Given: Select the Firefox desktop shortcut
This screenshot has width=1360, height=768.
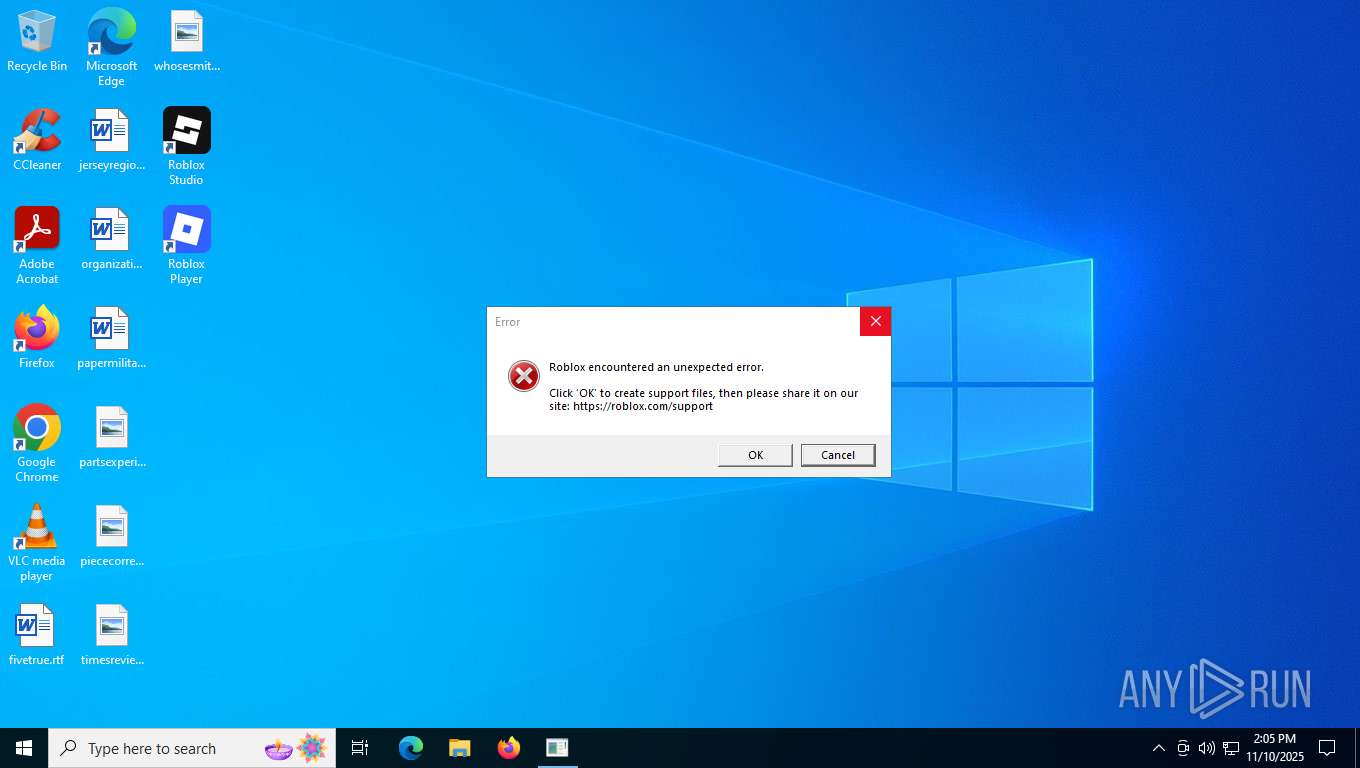Looking at the screenshot, I should (37, 338).
